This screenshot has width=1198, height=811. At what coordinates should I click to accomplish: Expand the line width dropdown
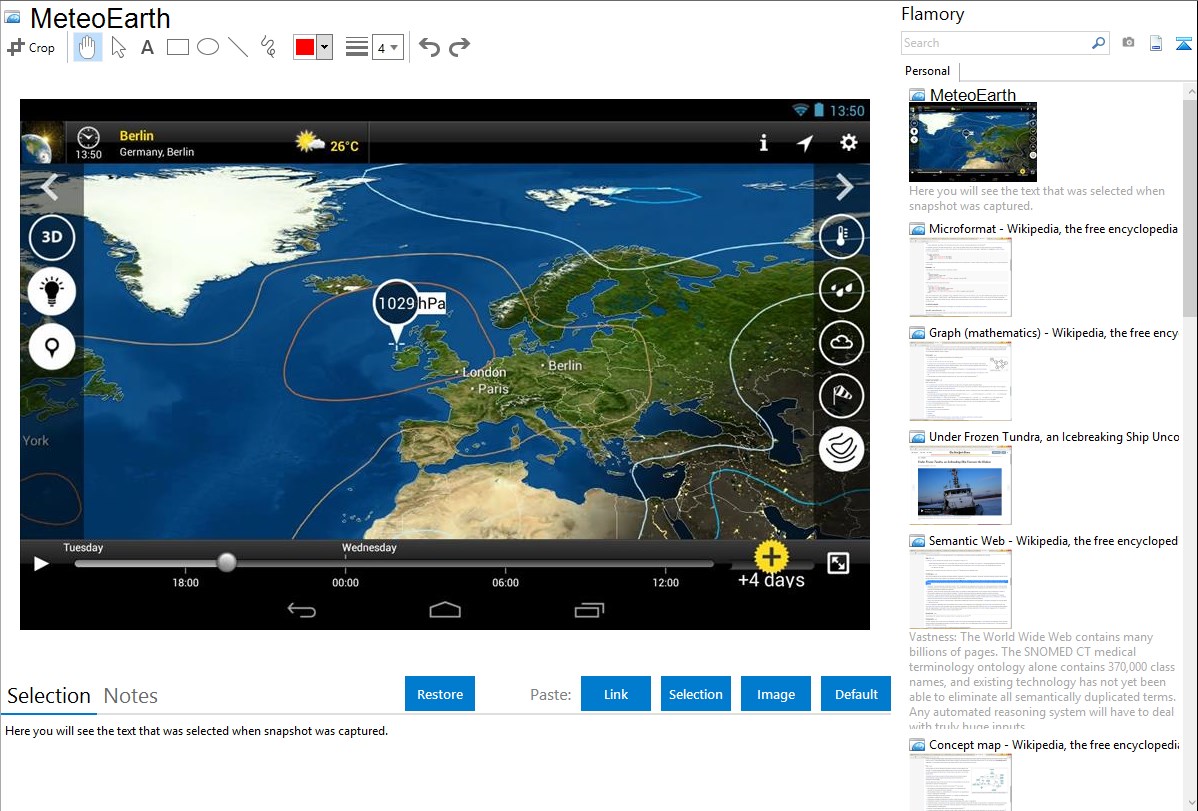(x=388, y=48)
